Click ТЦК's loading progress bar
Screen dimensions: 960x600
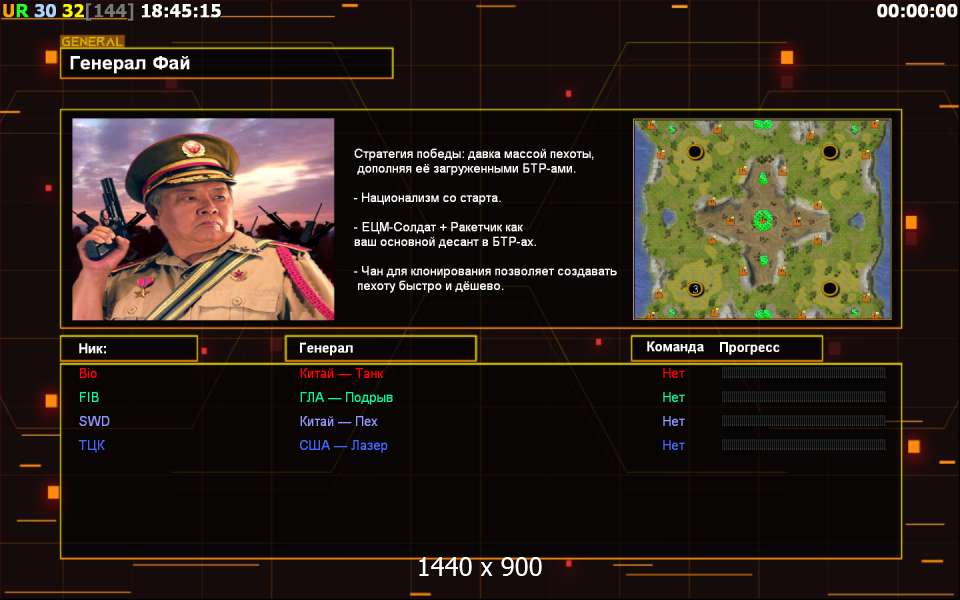click(x=804, y=444)
